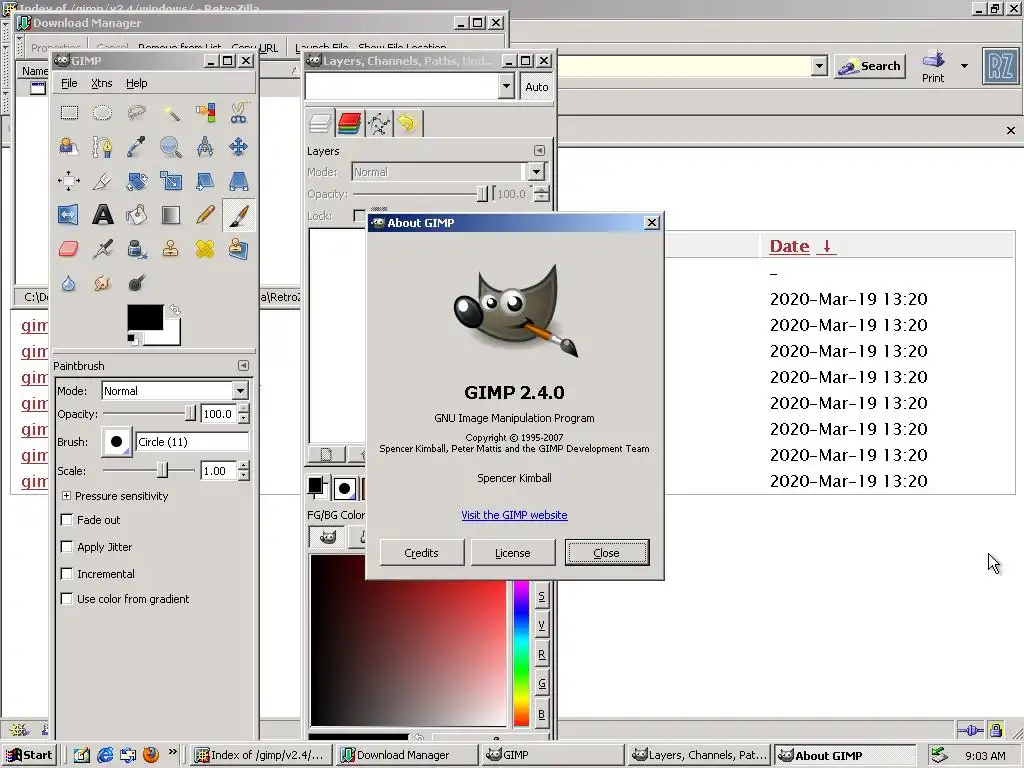The height and width of the screenshot is (768, 1024).
Task: Enable the Incremental checkbox
Action: click(x=67, y=573)
